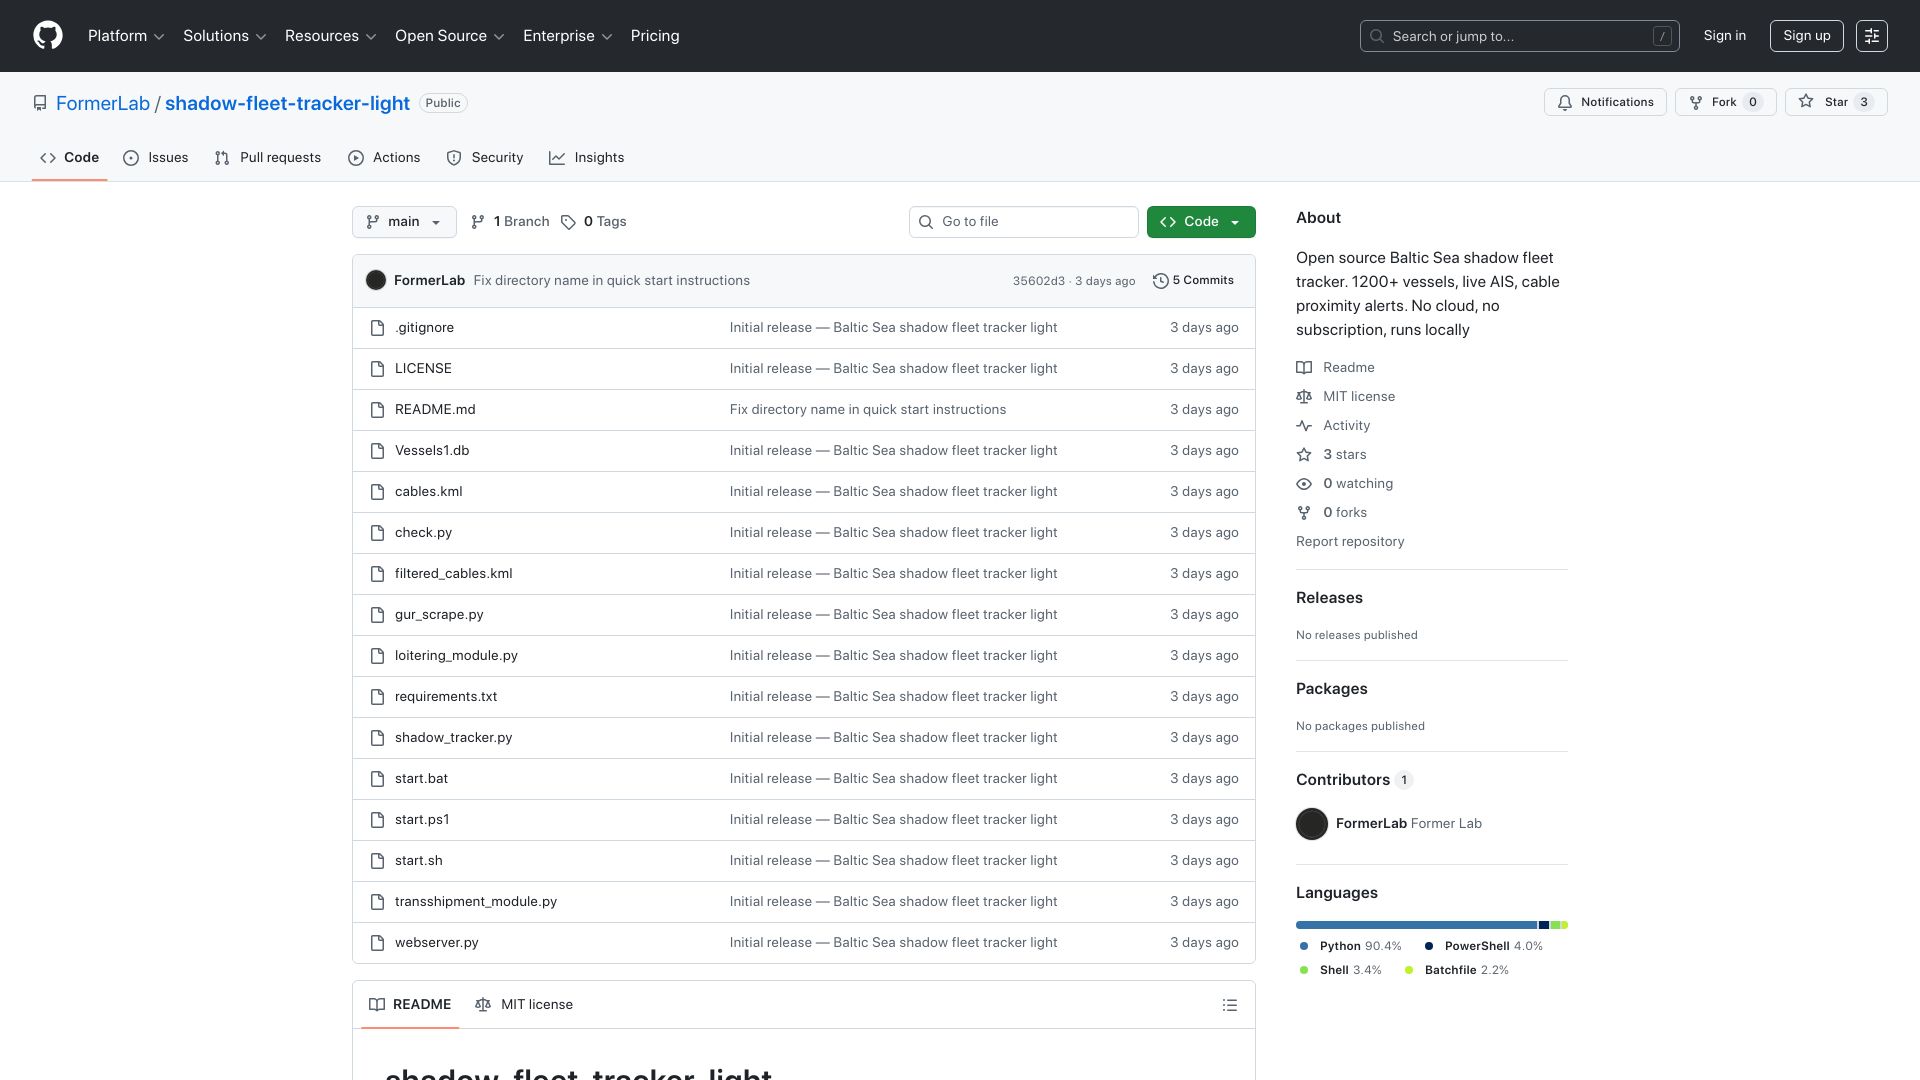The image size is (1920, 1080).
Task: Click the file icon beside start.sh
Action: coord(377,861)
